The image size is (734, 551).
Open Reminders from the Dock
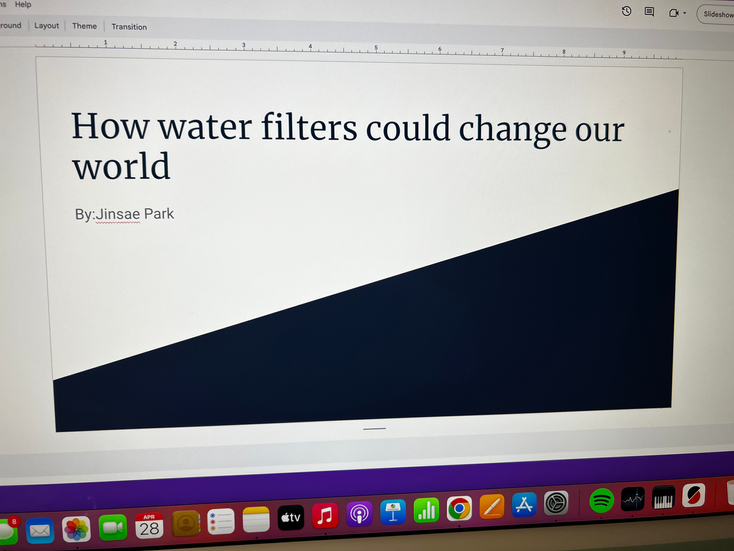pyautogui.click(x=220, y=521)
